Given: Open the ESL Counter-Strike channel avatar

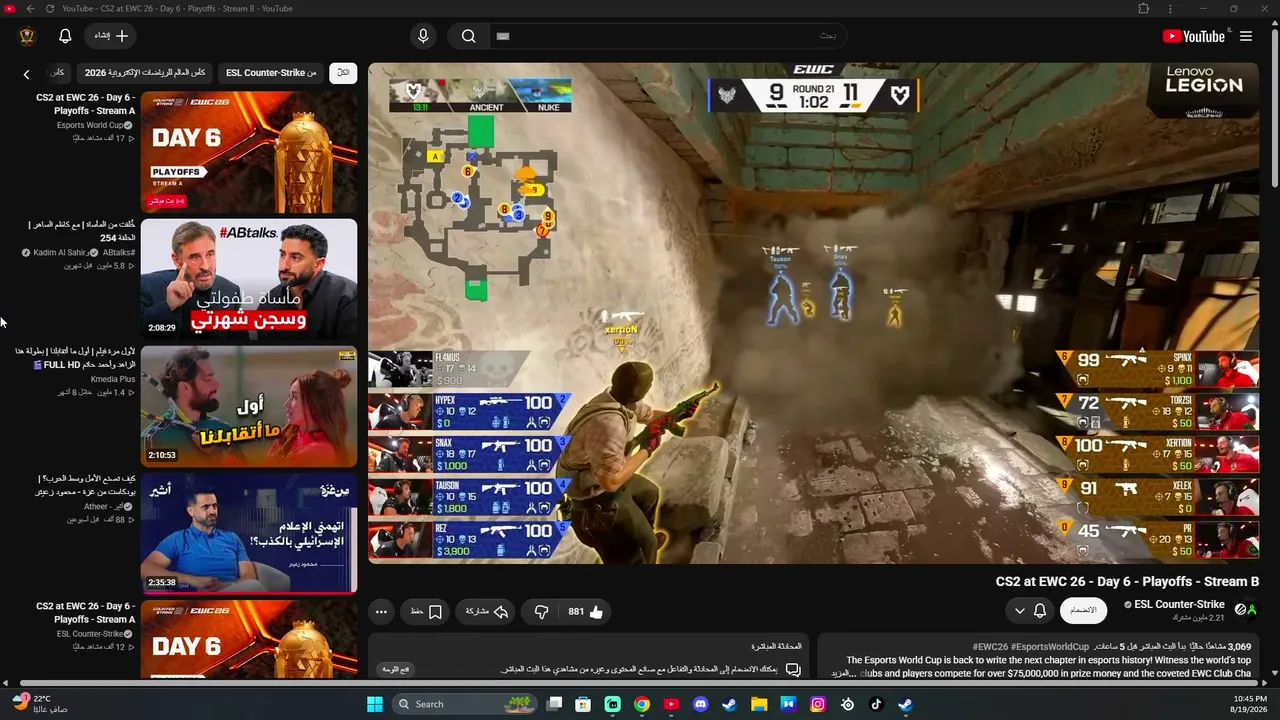Looking at the screenshot, I should click(1245, 609).
